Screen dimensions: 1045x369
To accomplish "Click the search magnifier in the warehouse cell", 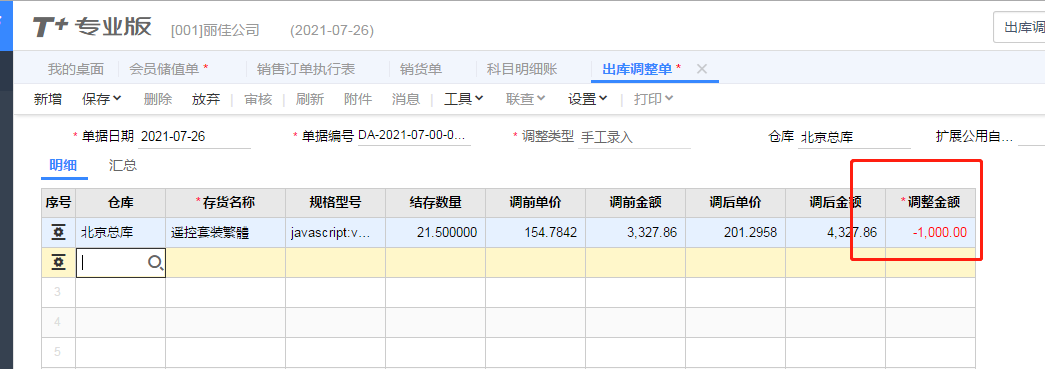I will click(155, 263).
